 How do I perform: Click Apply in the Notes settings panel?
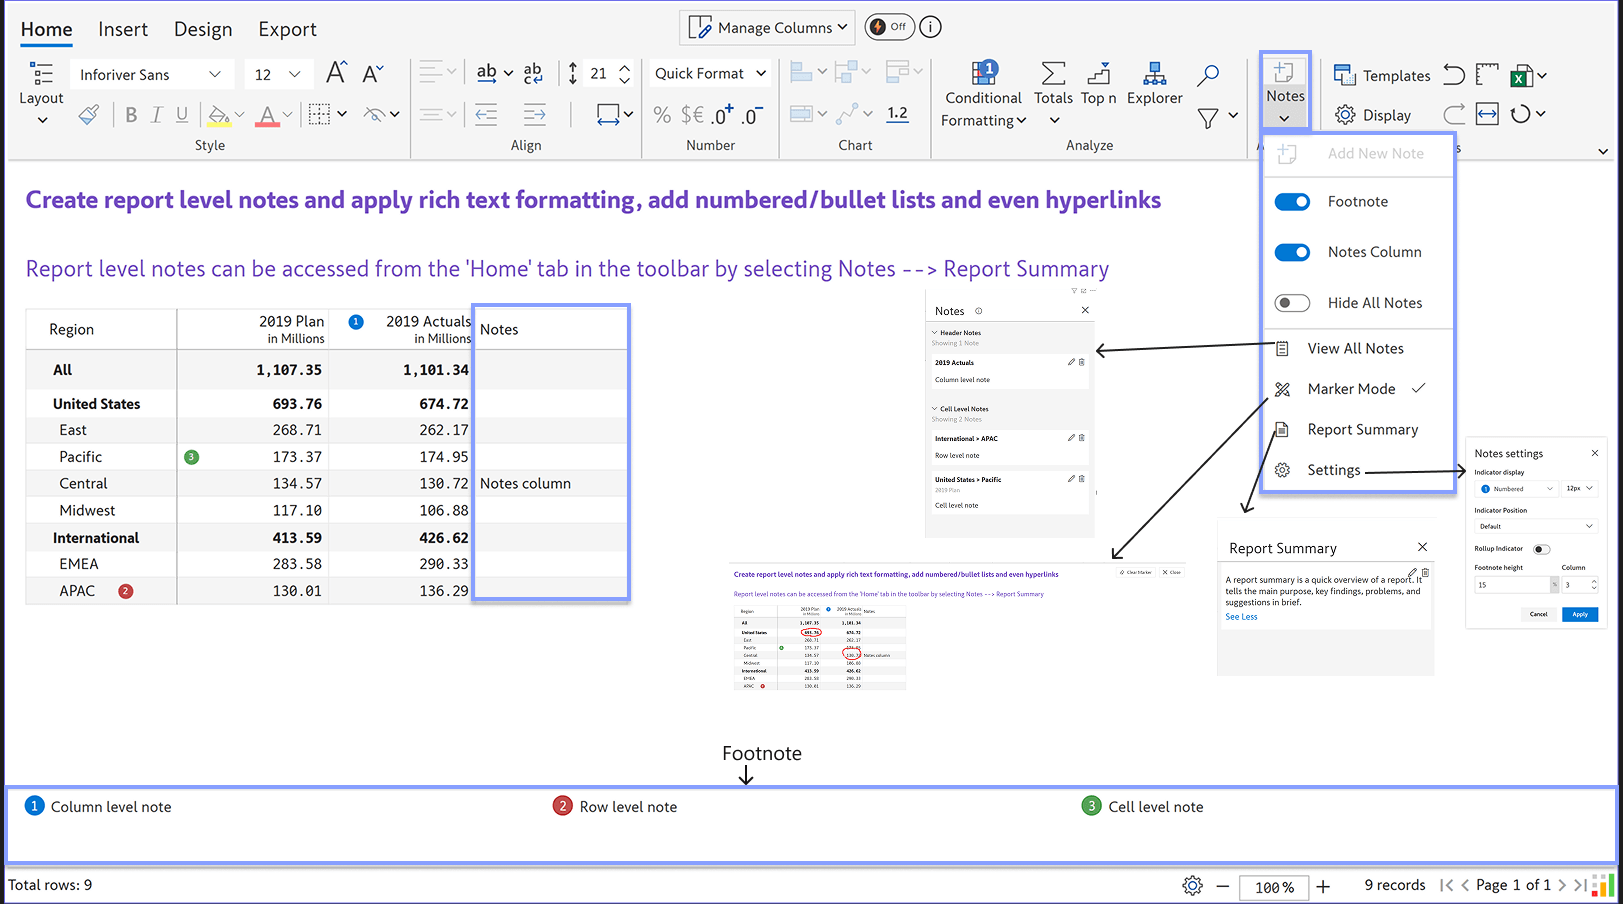point(1579,614)
